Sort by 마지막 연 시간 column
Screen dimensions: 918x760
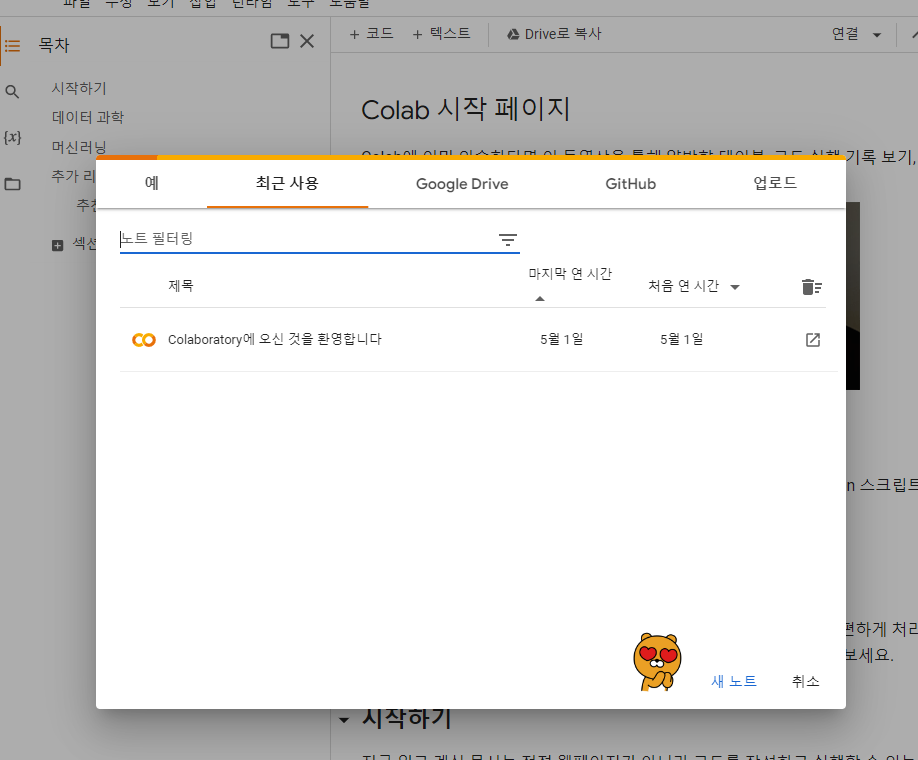tap(570, 274)
